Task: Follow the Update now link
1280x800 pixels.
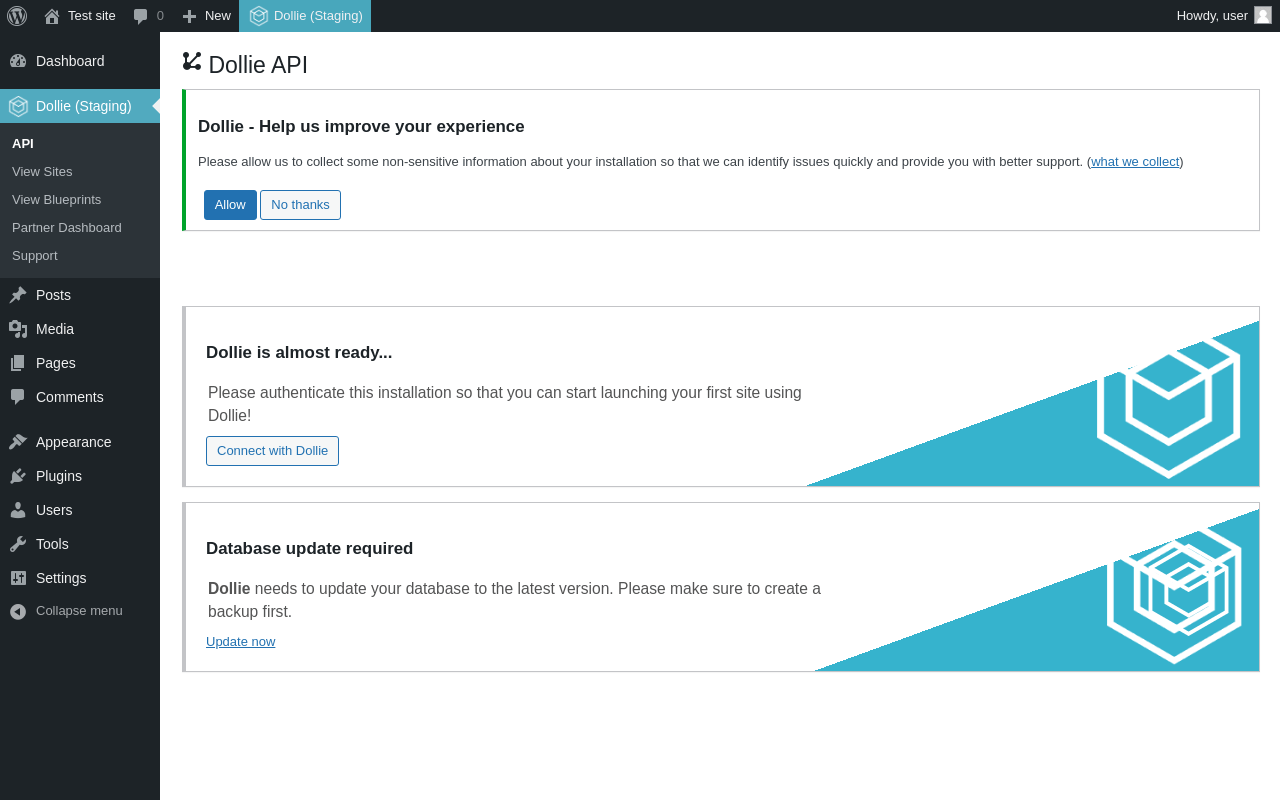Action: click(x=240, y=642)
